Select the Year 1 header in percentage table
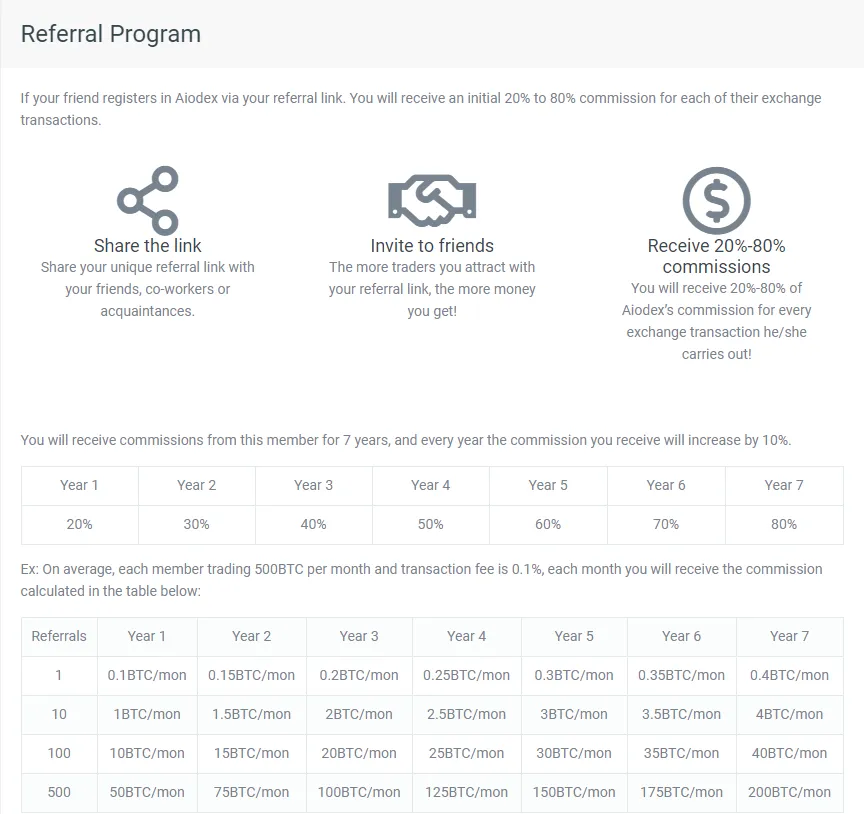Screen dimensions: 864x814 79,485
